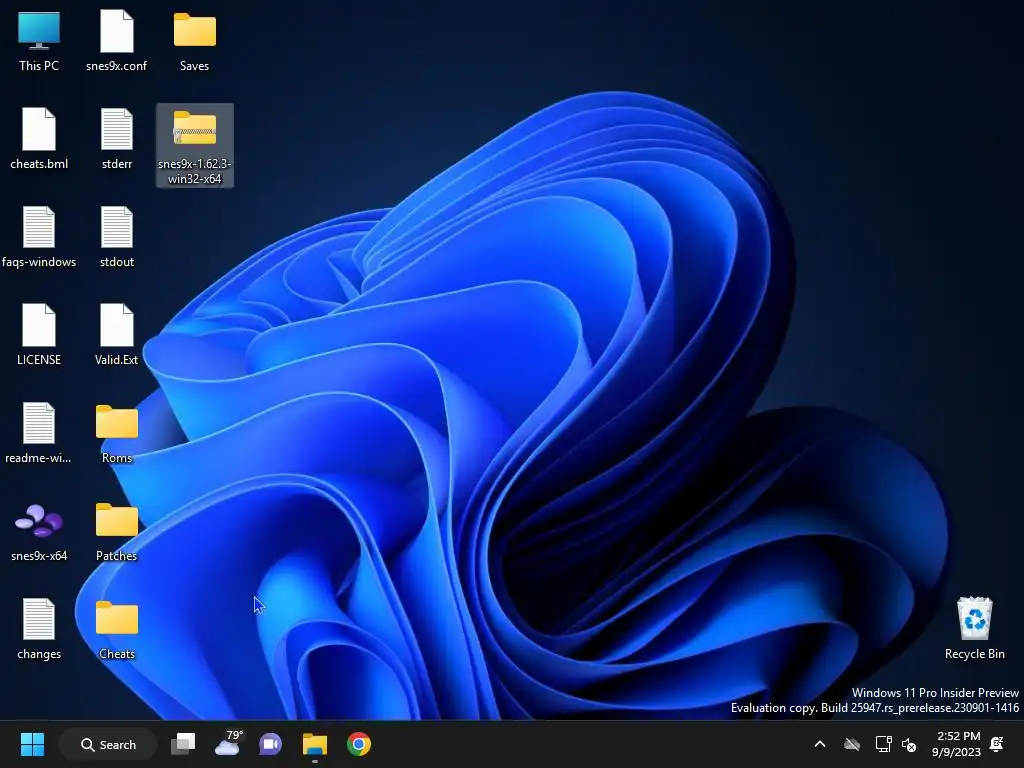Launch Google Chrome from taskbar
Image resolution: width=1024 pixels, height=768 pixels.
(x=359, y=744)
